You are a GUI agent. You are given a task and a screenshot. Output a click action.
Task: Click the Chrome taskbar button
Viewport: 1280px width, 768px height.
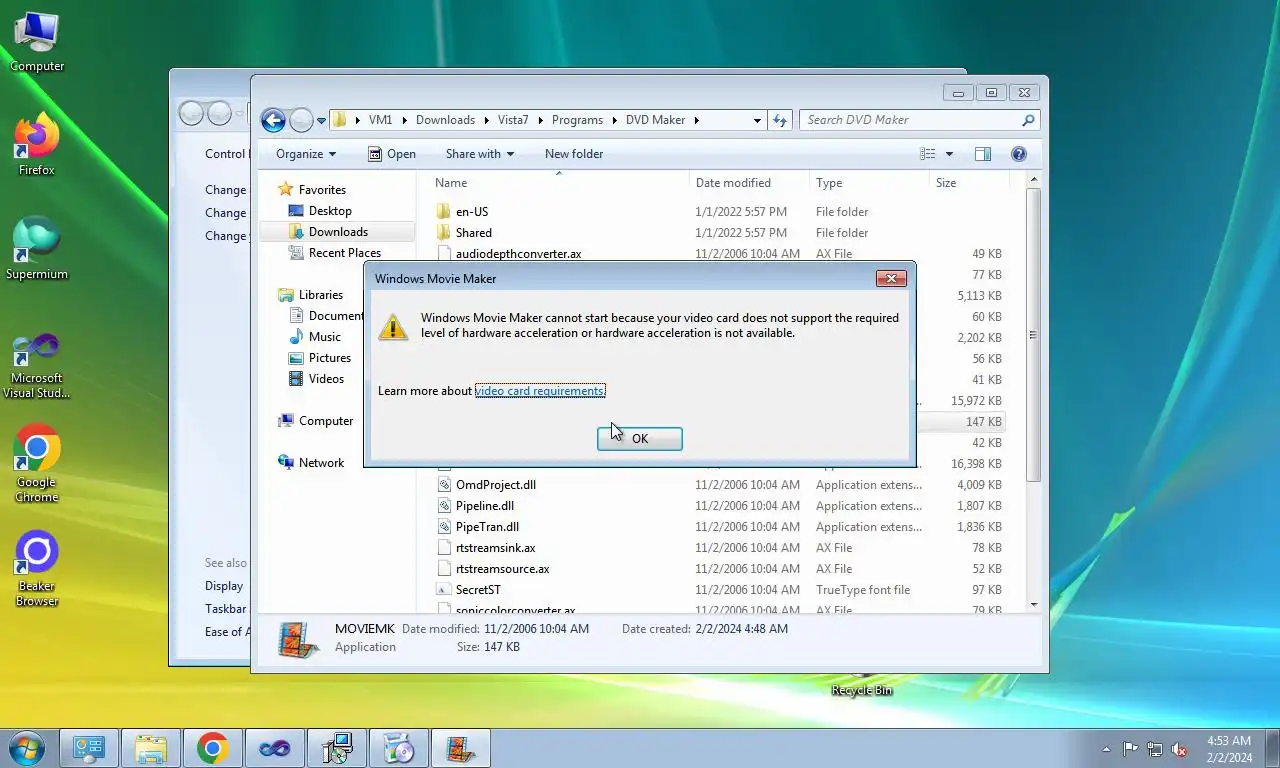[212, 748]
